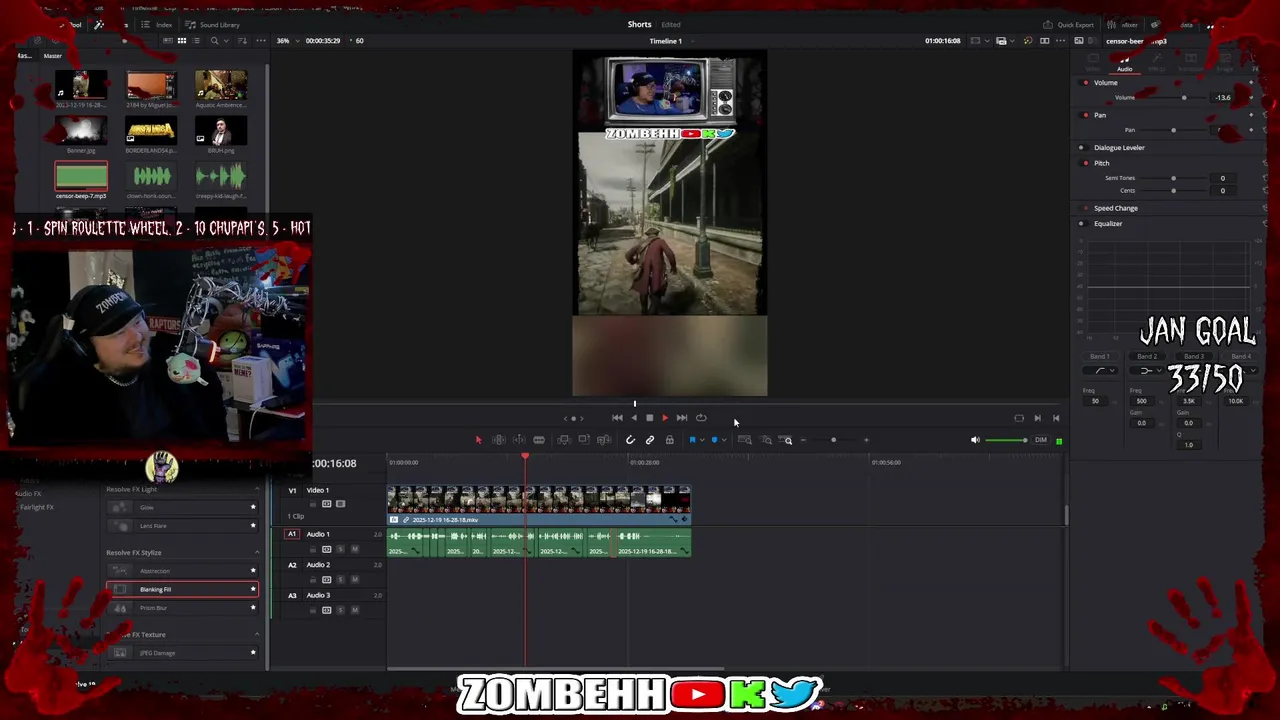
Task: Collapse the Resolve FX Stylize category
Action: click(257, 552)
